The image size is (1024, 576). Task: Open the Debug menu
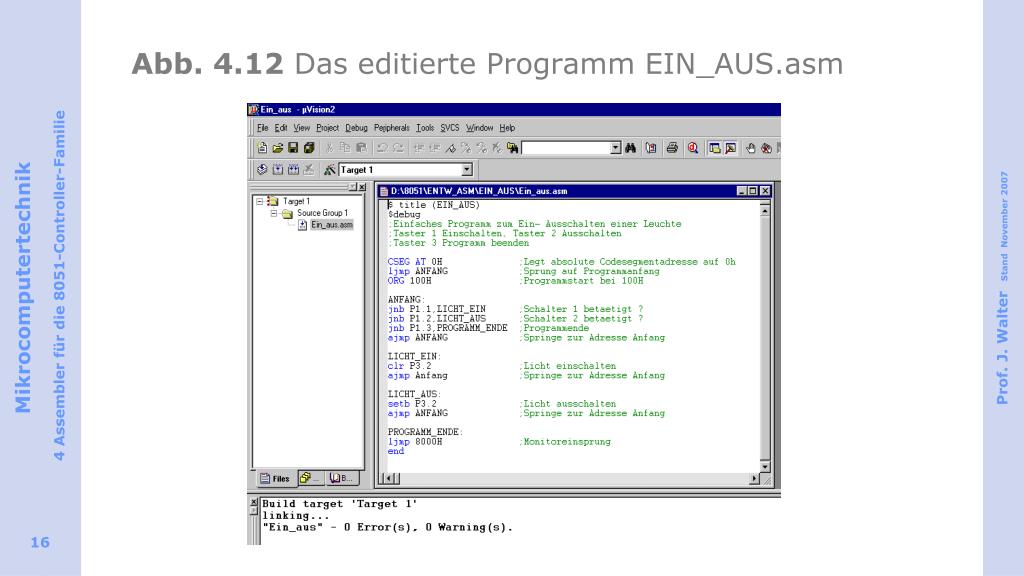pyautogui.click(x=357, y=128)
